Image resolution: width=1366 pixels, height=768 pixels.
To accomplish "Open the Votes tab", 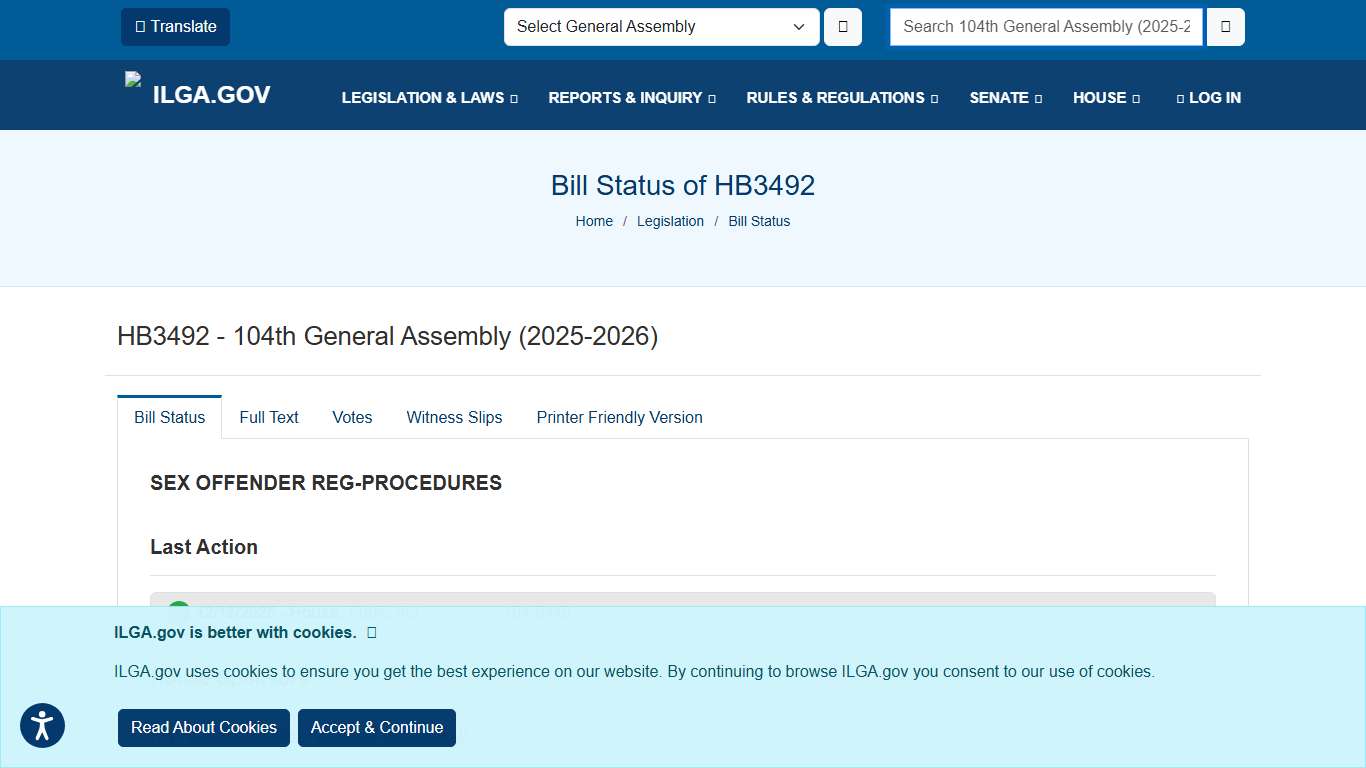I will (352, 417).
